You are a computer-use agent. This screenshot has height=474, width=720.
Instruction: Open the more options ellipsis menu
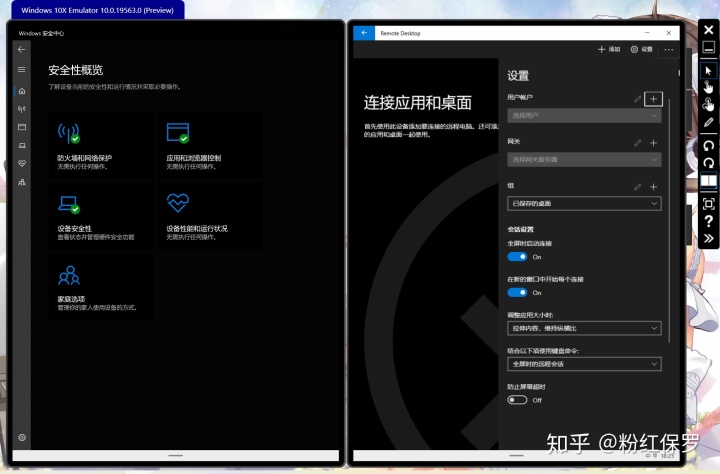click(x=669, y=49)
